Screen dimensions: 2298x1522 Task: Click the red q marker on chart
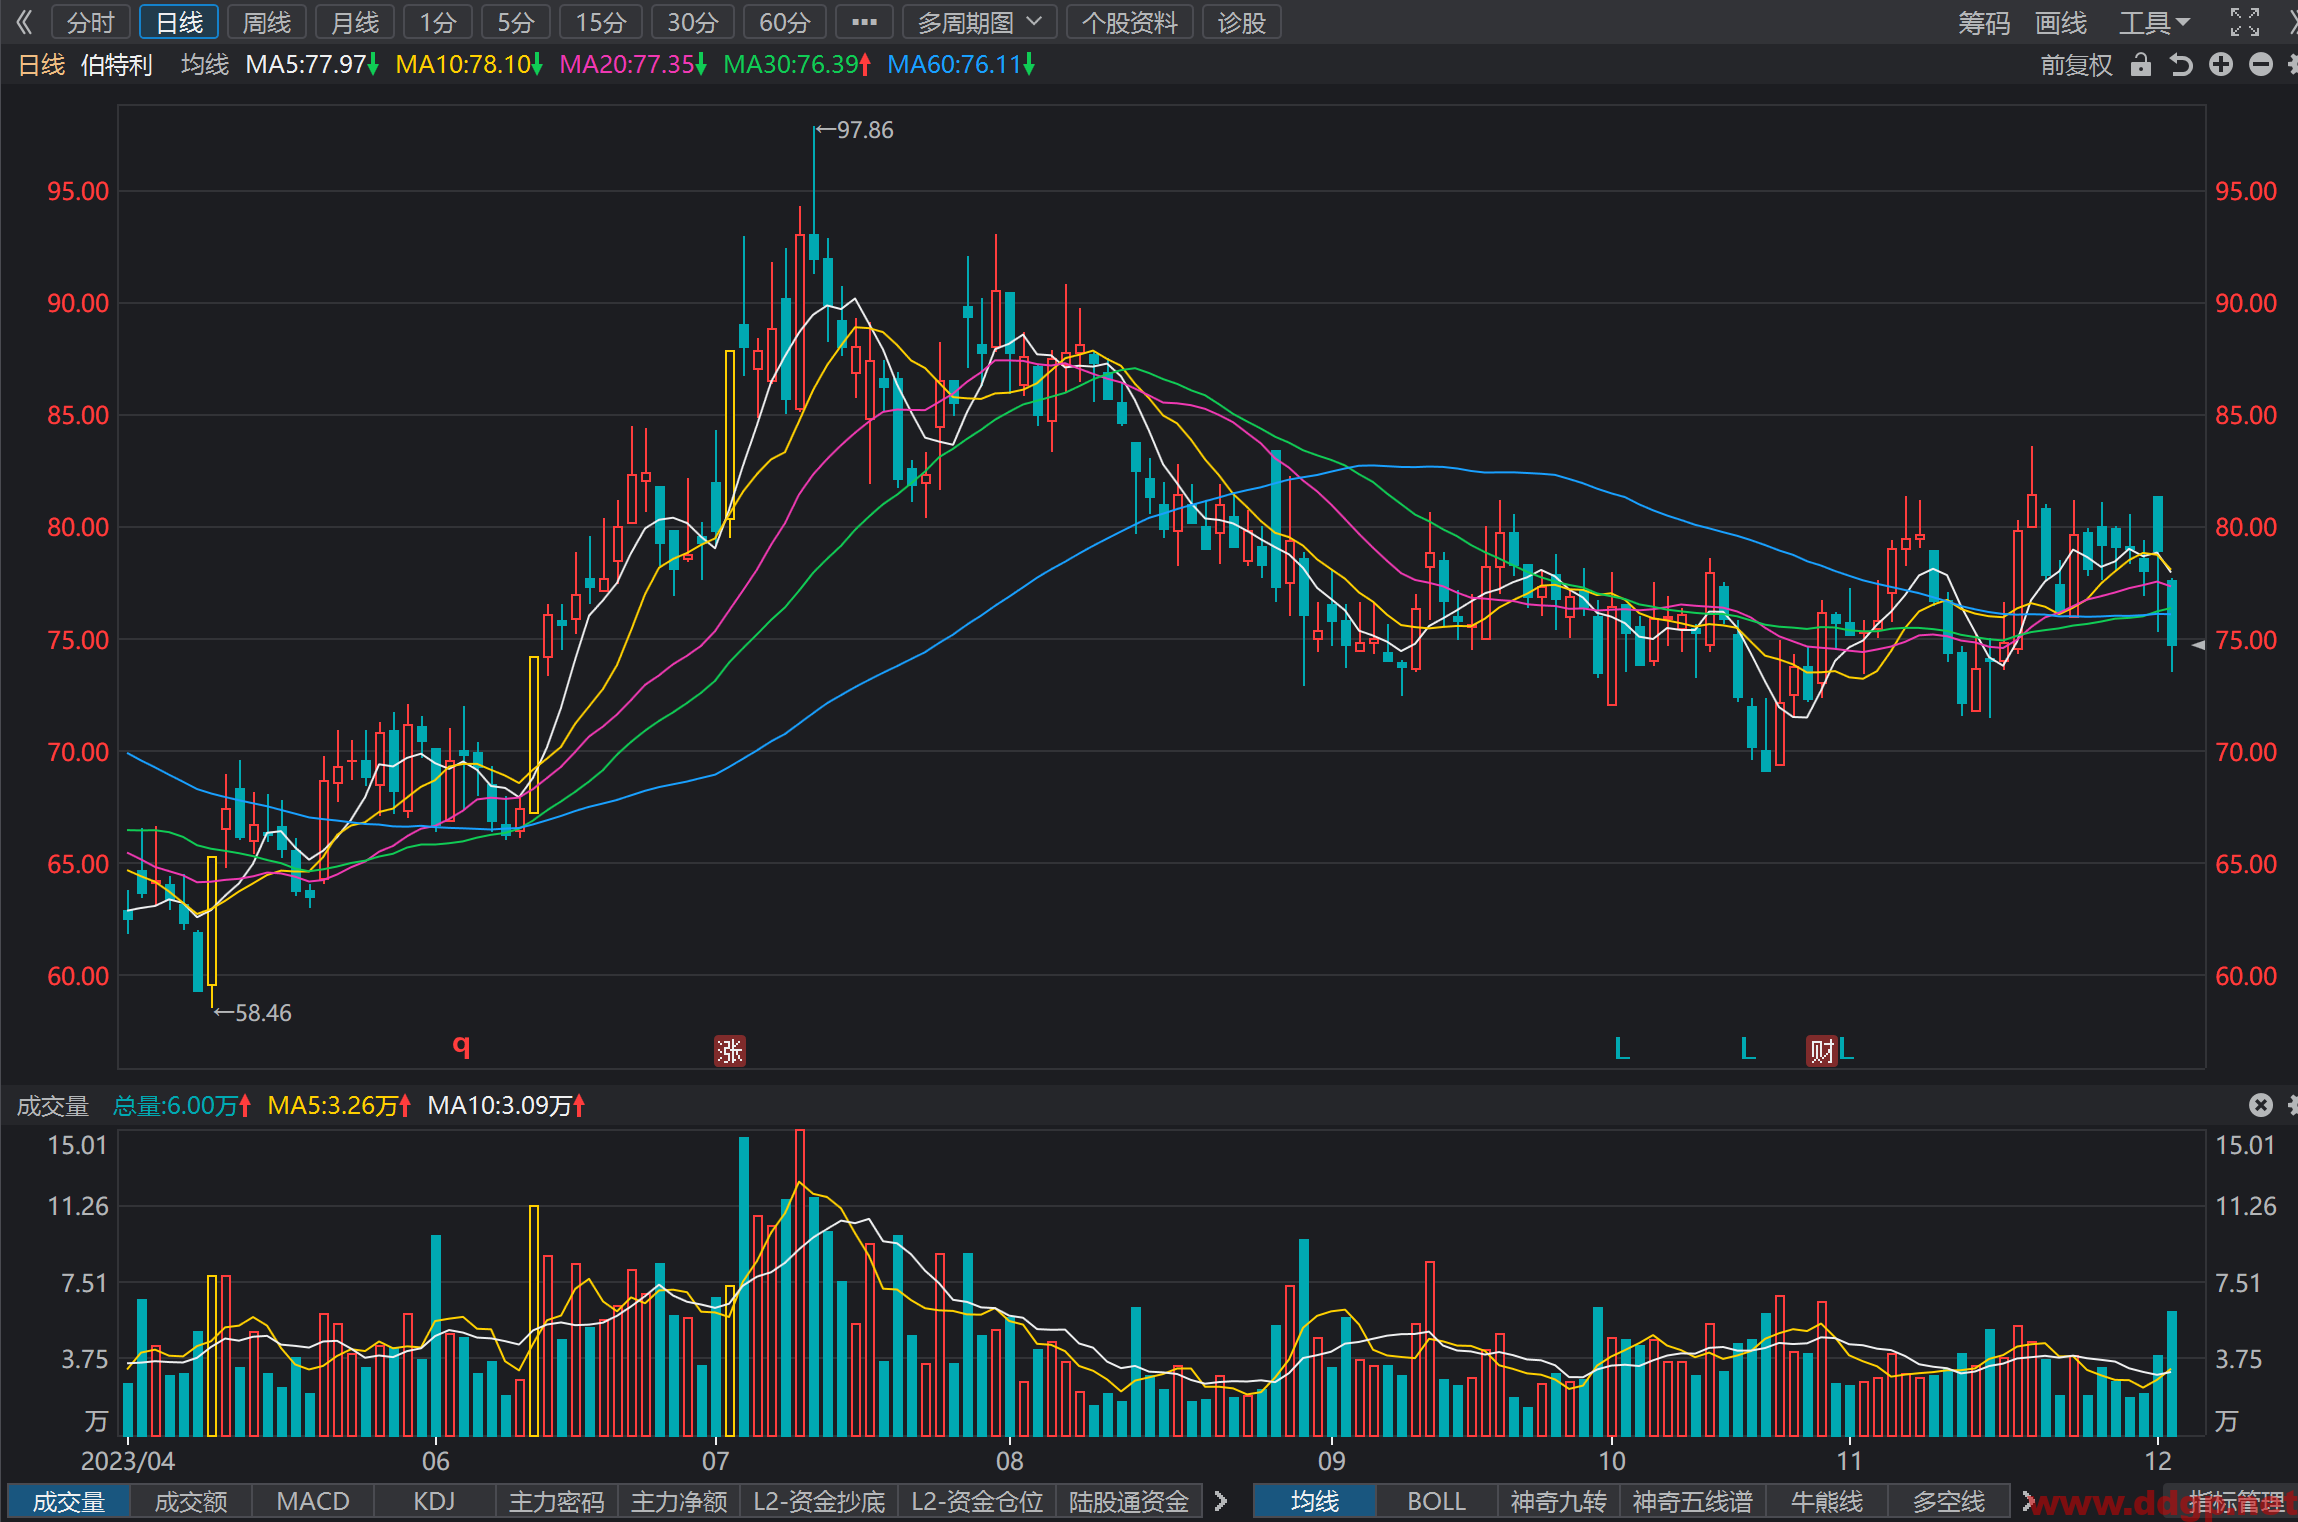[x=461, y=1045]
